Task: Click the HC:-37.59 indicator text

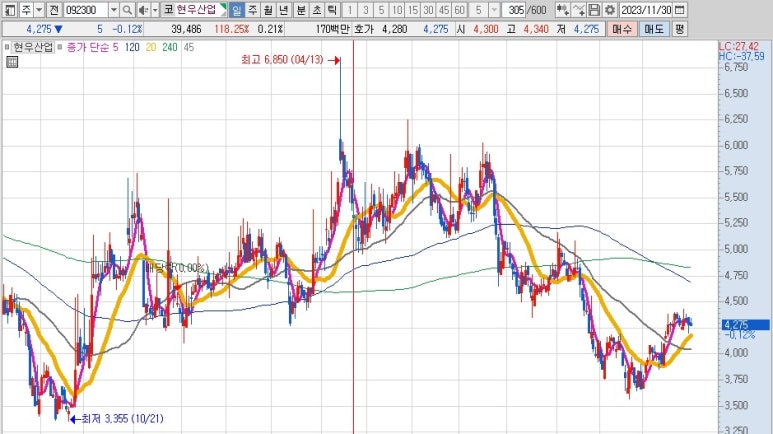Action: [x=741, y=56]
